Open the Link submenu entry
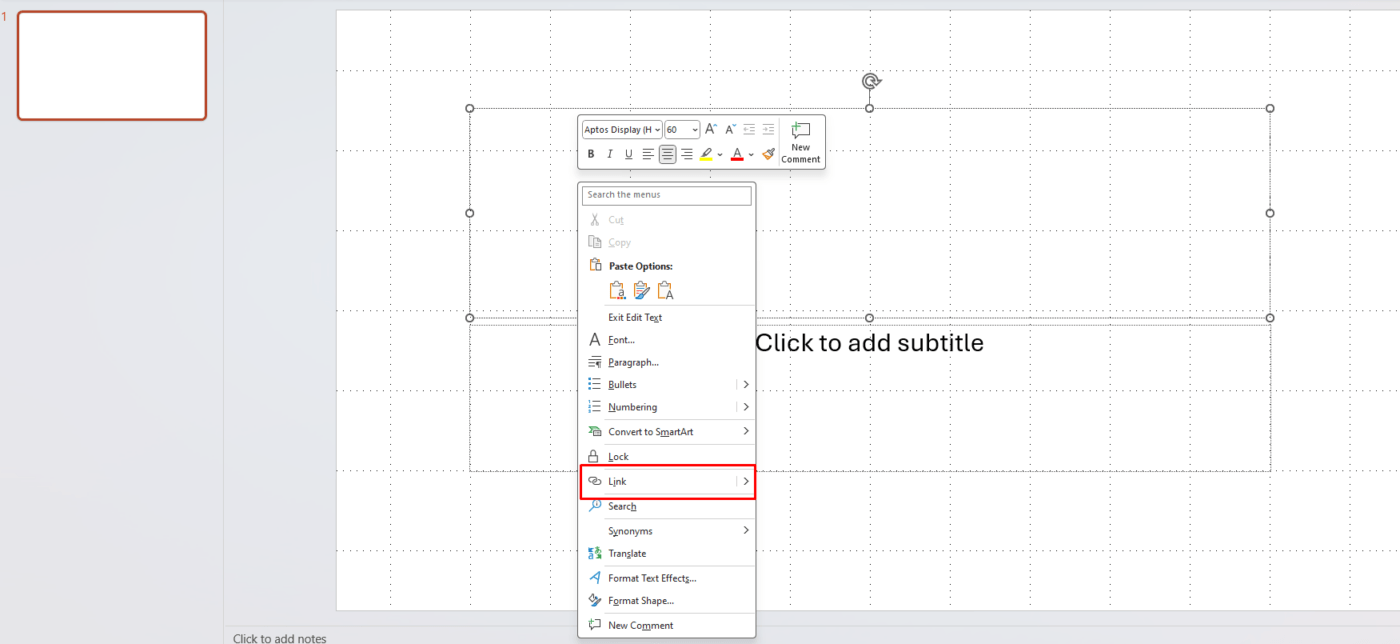1400x644 pixels. pos(667,481)
